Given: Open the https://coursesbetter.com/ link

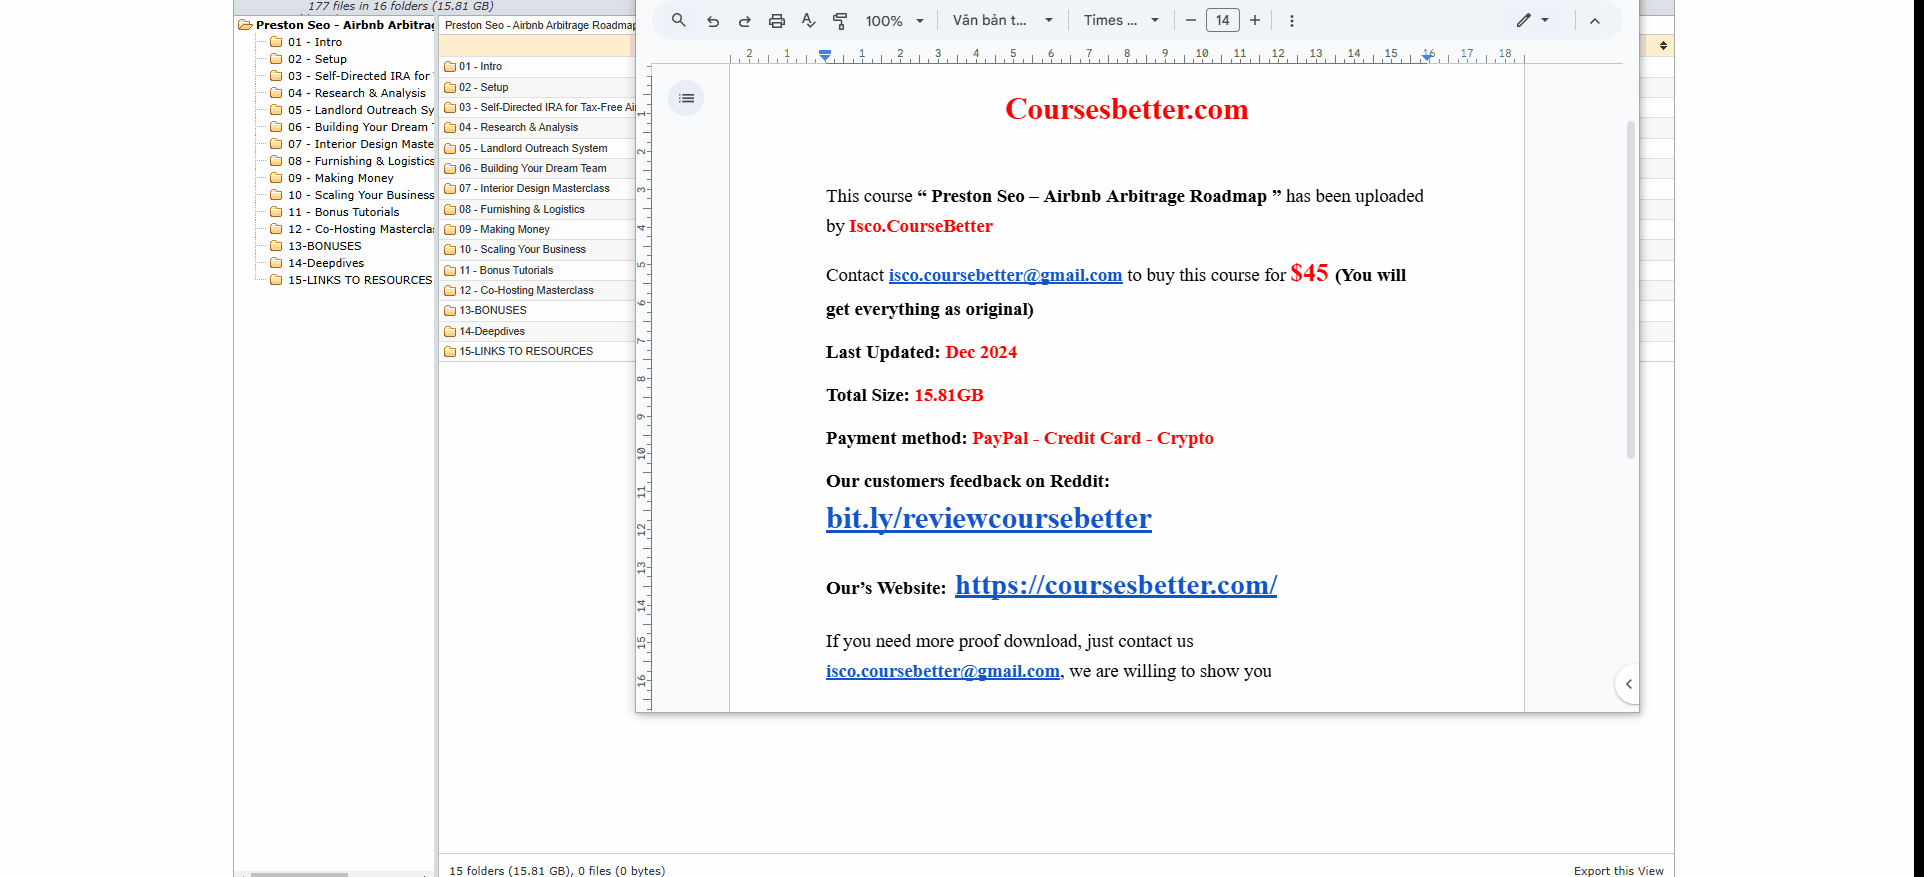Looking at the screenshot, I should click(1115, 585).
